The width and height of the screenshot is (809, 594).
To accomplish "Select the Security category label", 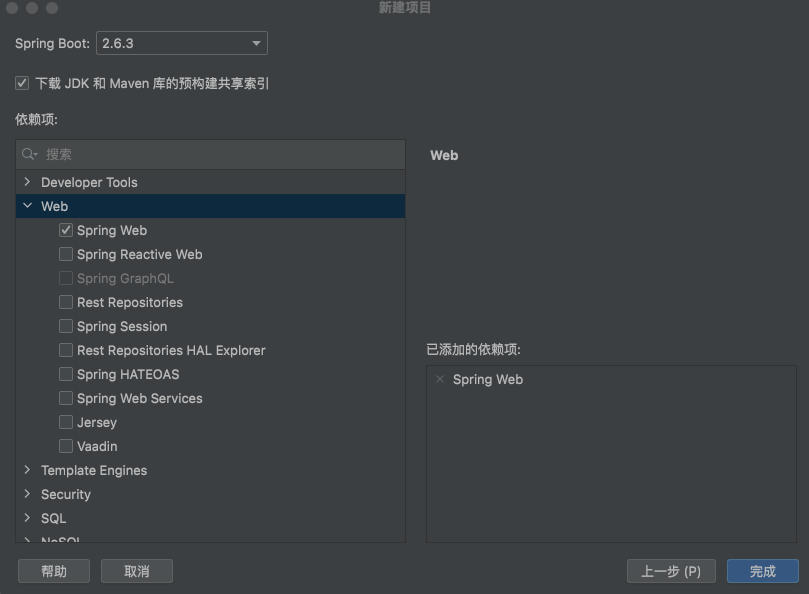I will click(66, 494).
